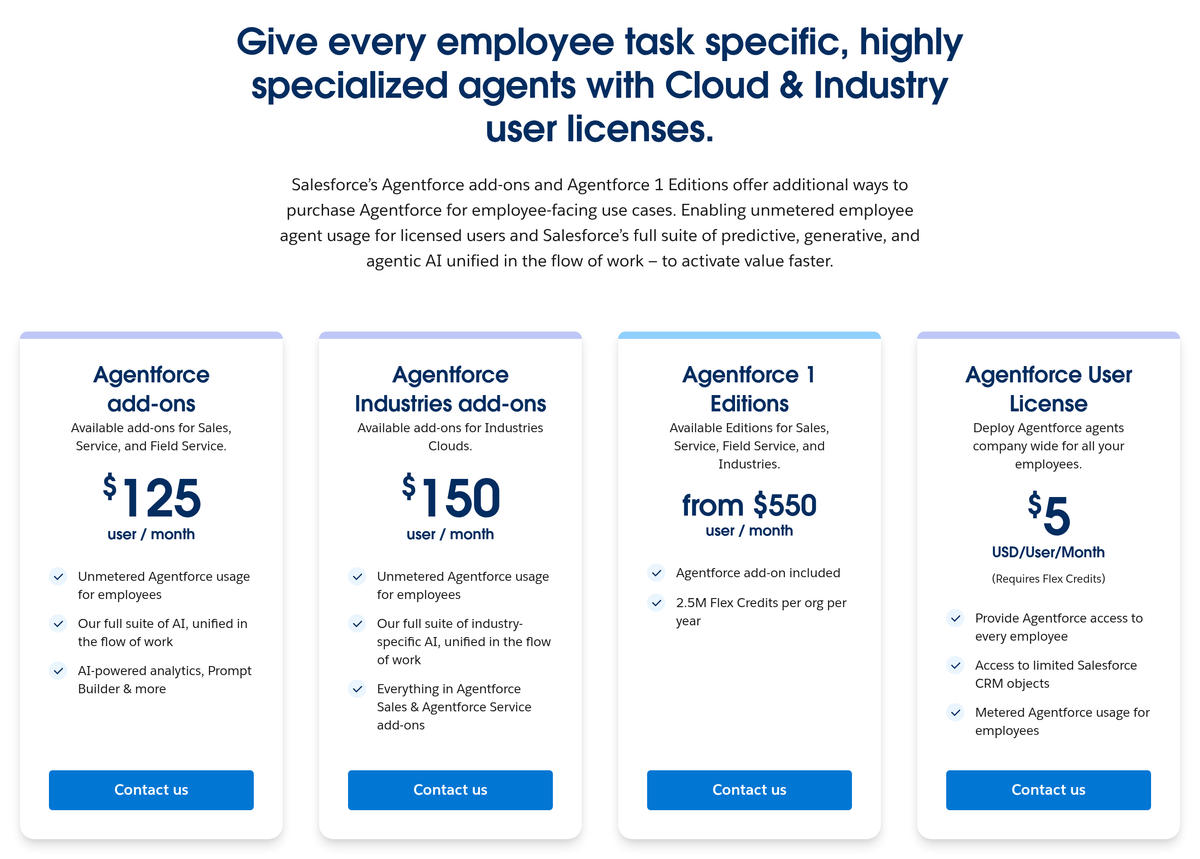Click 'Deploy Agentforce agents company wide' description
This screenshot has height=859, width=1200.
[x=1048, y=446]
